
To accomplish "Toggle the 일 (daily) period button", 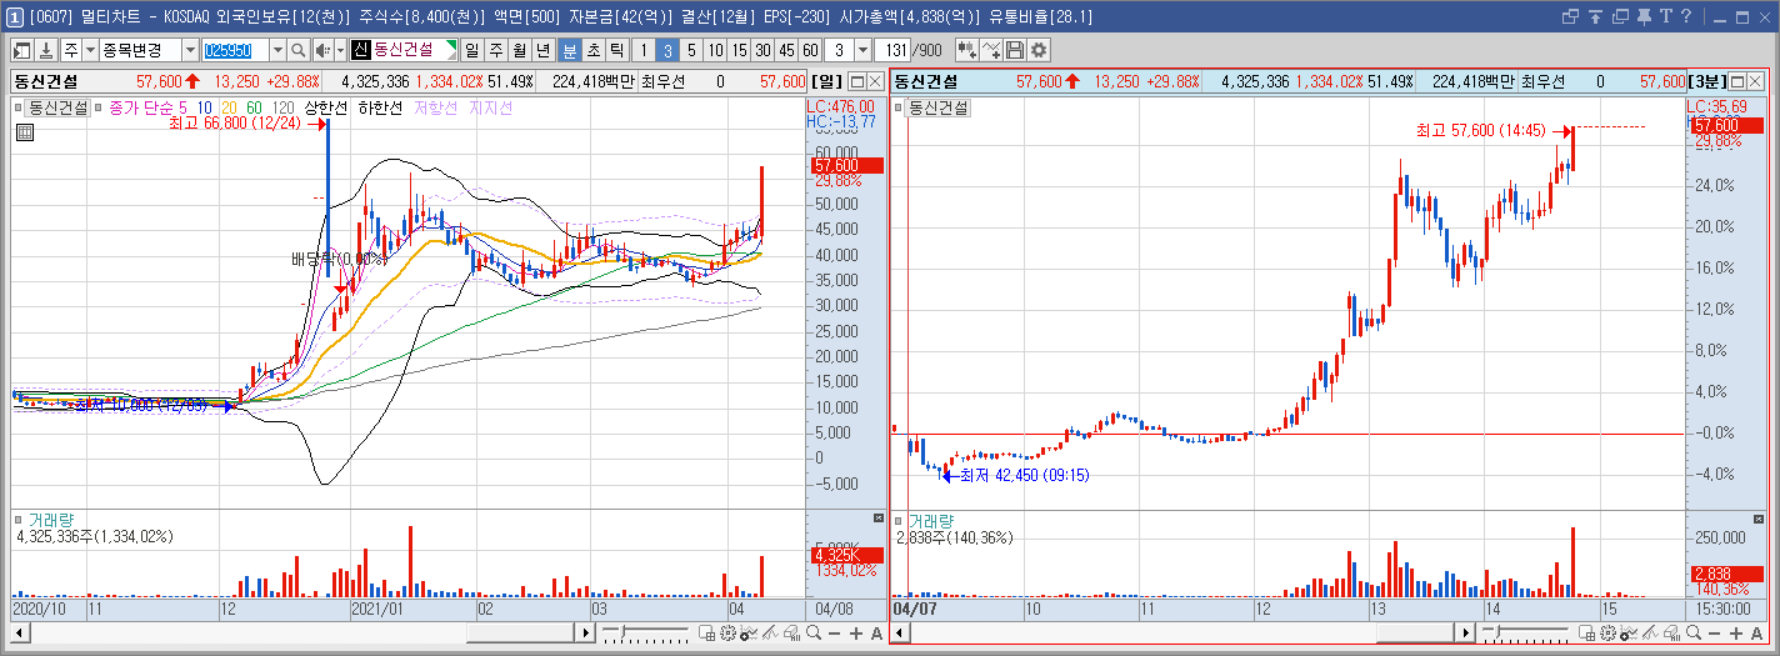I will pos(472,50).
